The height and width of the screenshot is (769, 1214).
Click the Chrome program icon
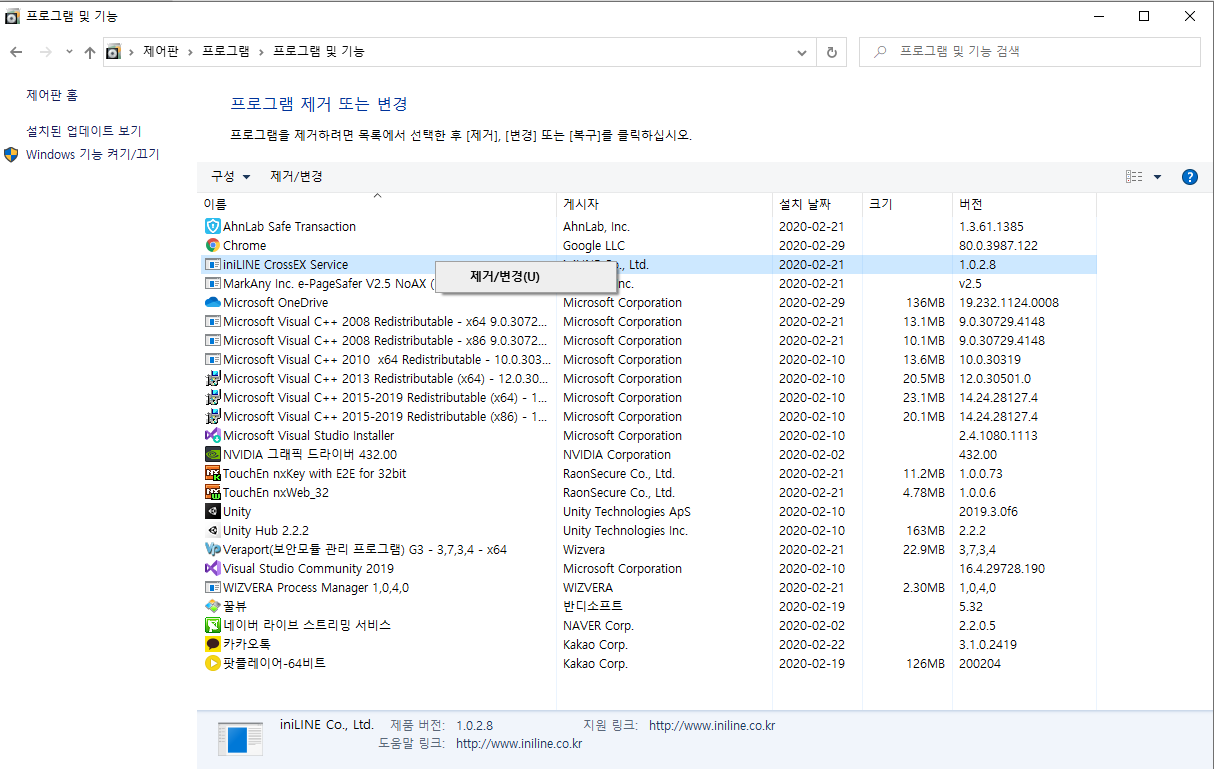(212, 246)
